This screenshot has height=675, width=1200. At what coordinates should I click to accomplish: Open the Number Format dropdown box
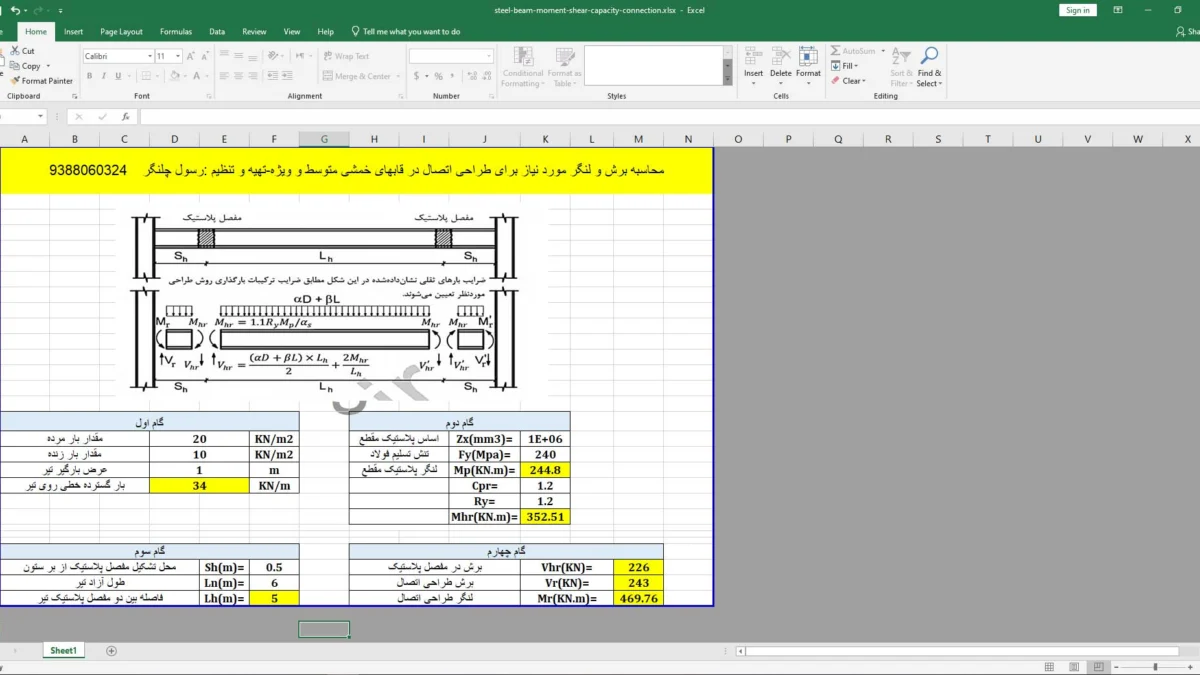click(x=451, y=56)
